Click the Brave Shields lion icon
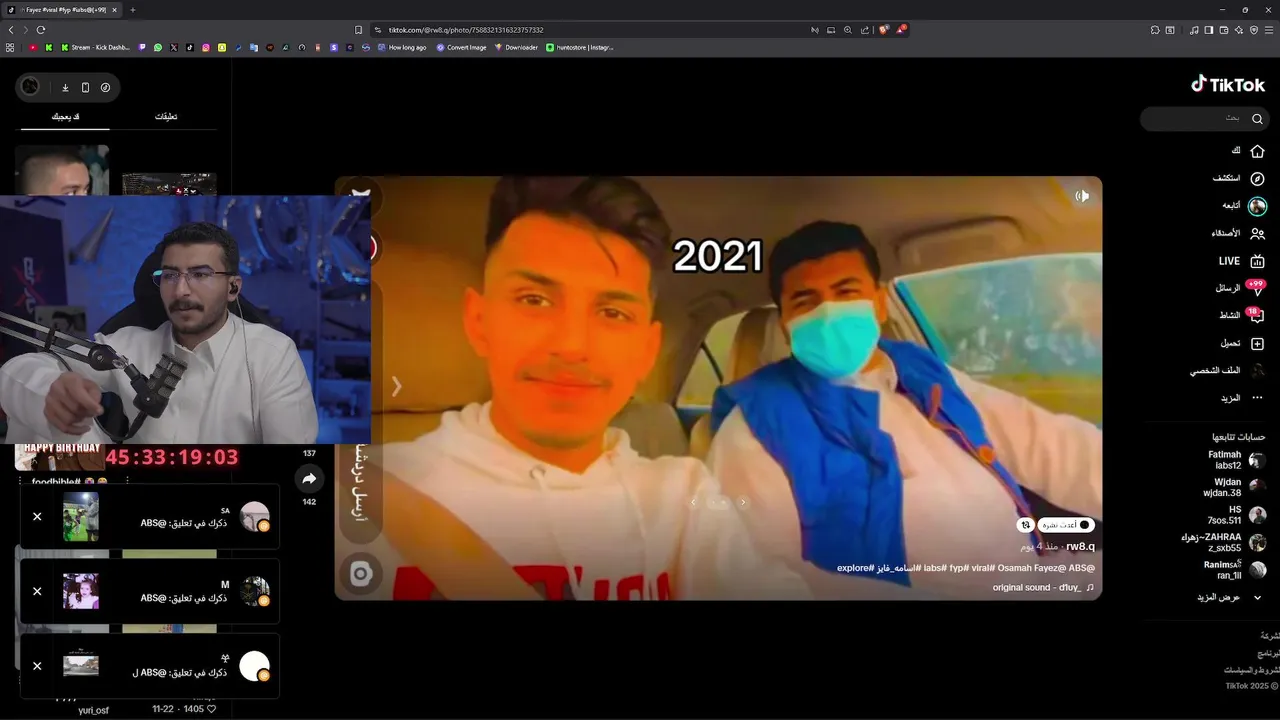1280x720 pixels. (x=884, y=30)
